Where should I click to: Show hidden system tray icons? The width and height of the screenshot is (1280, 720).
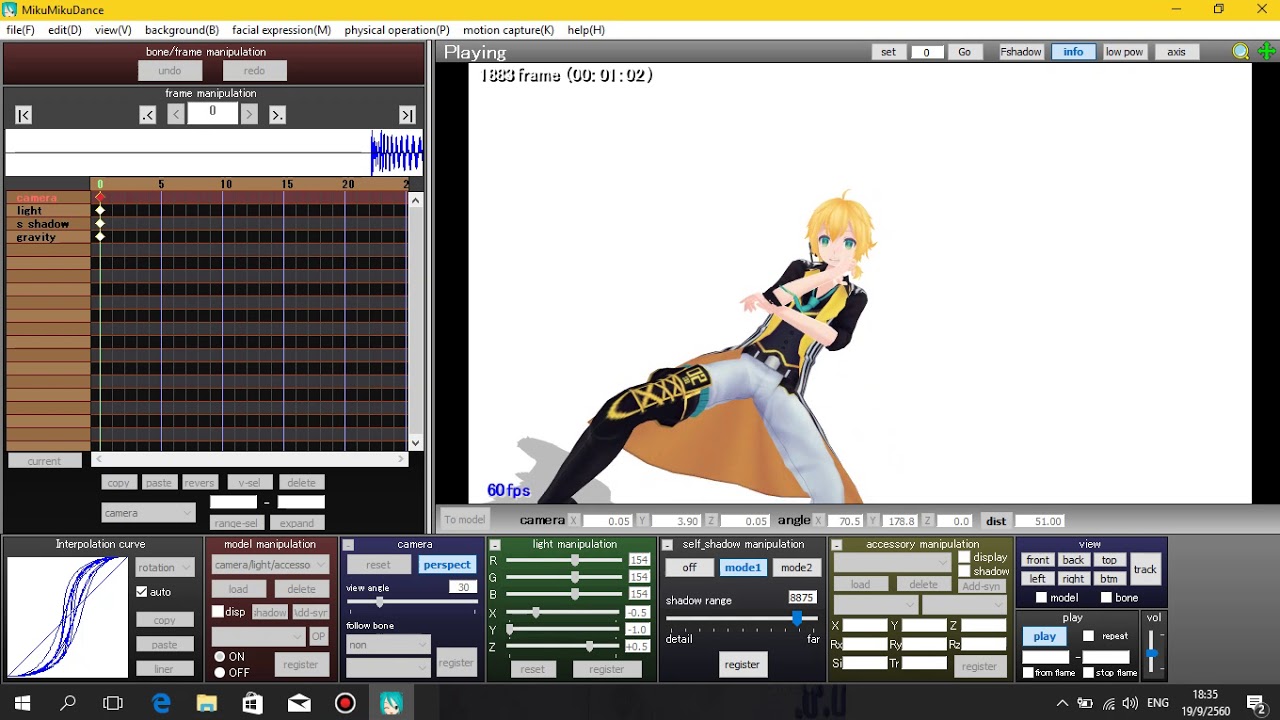(1062, 704)
